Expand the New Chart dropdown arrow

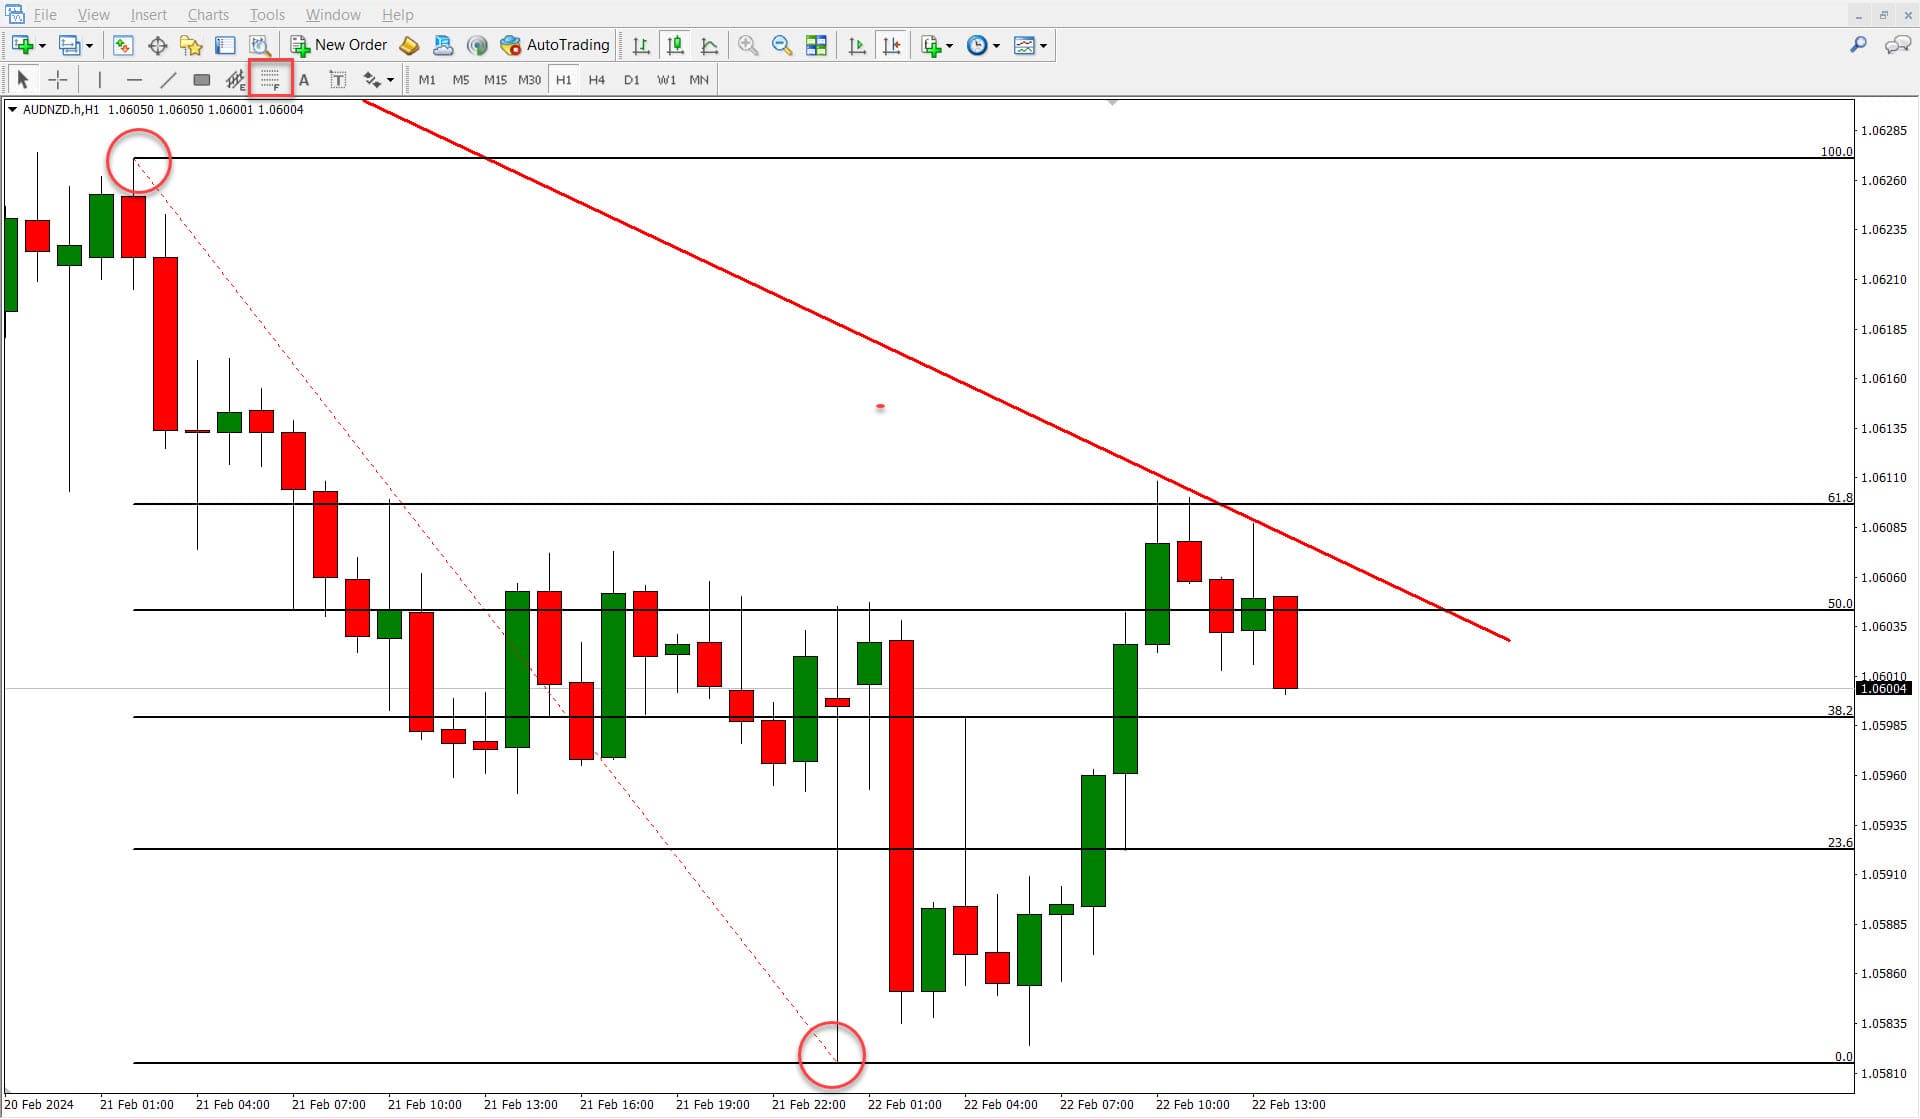pos(42,46)
